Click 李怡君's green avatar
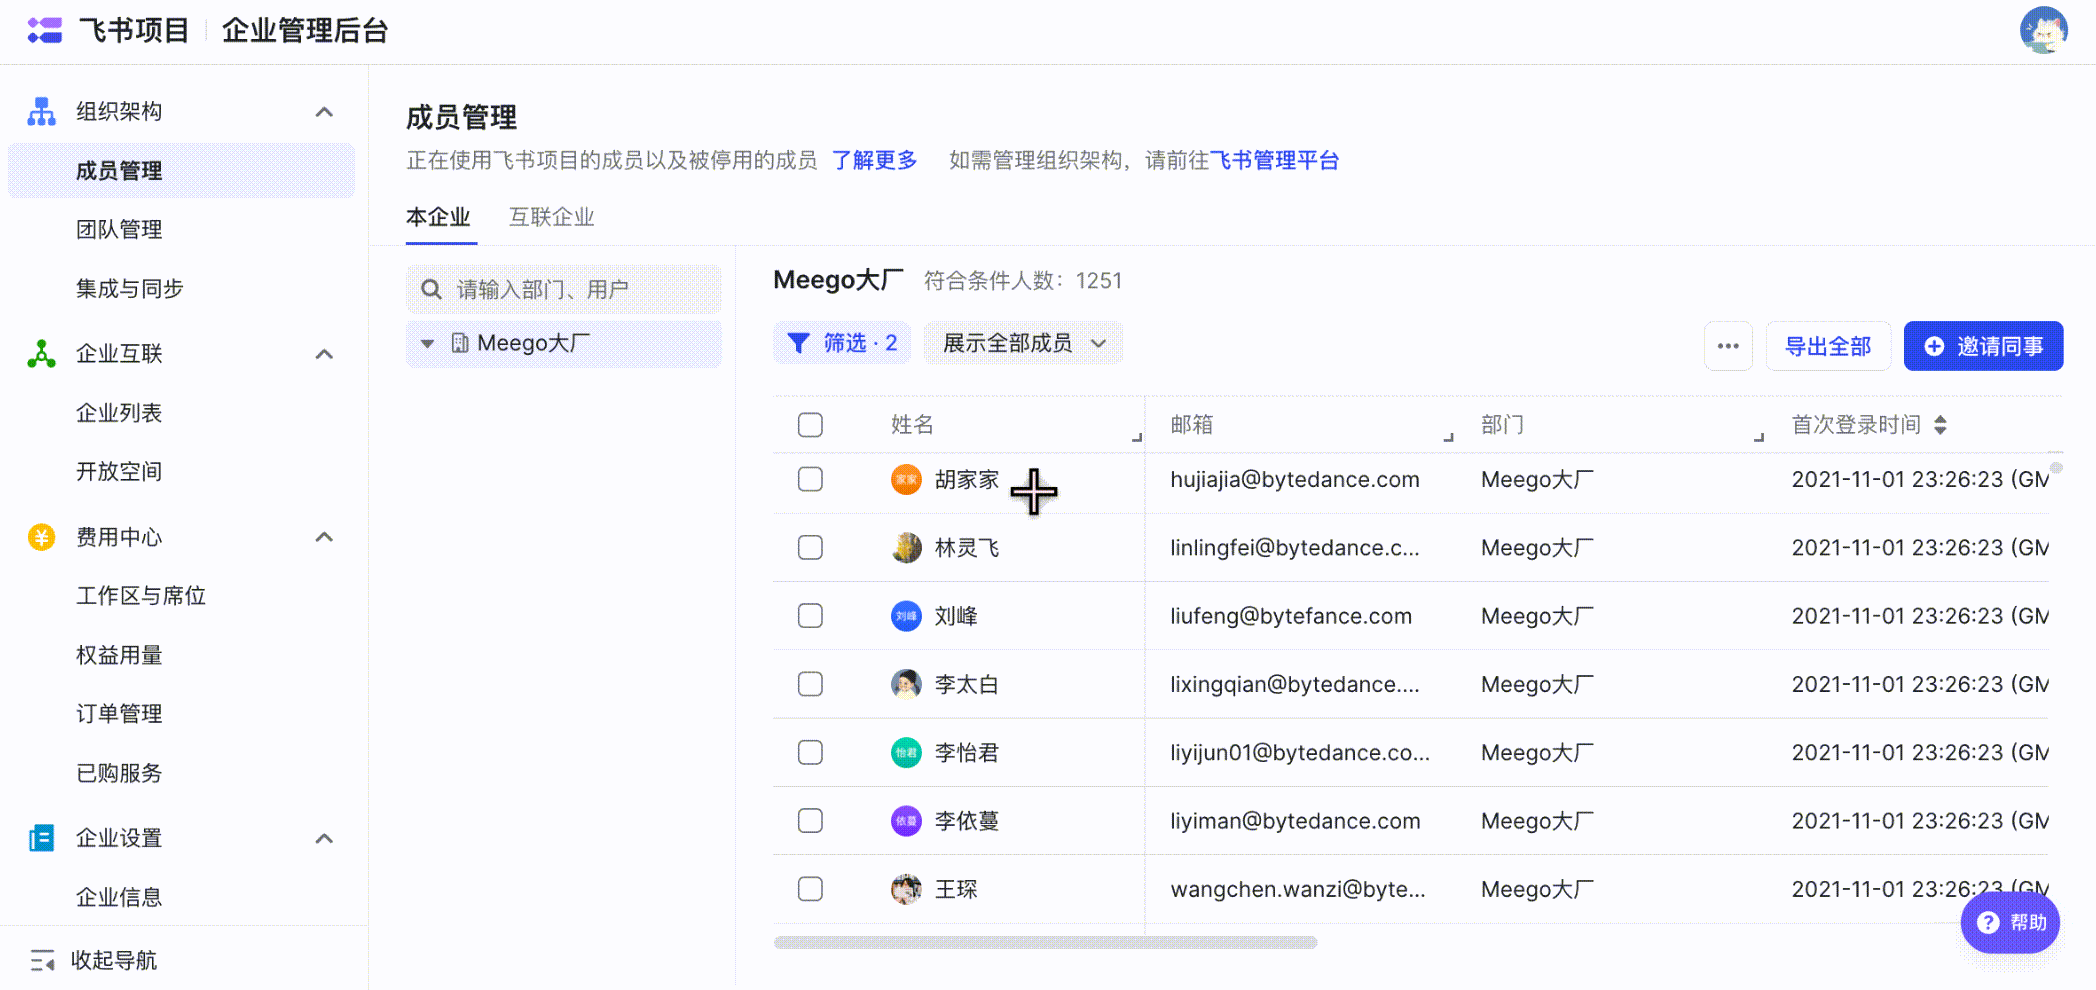2096x990 pixels. (x=906, y=752)
